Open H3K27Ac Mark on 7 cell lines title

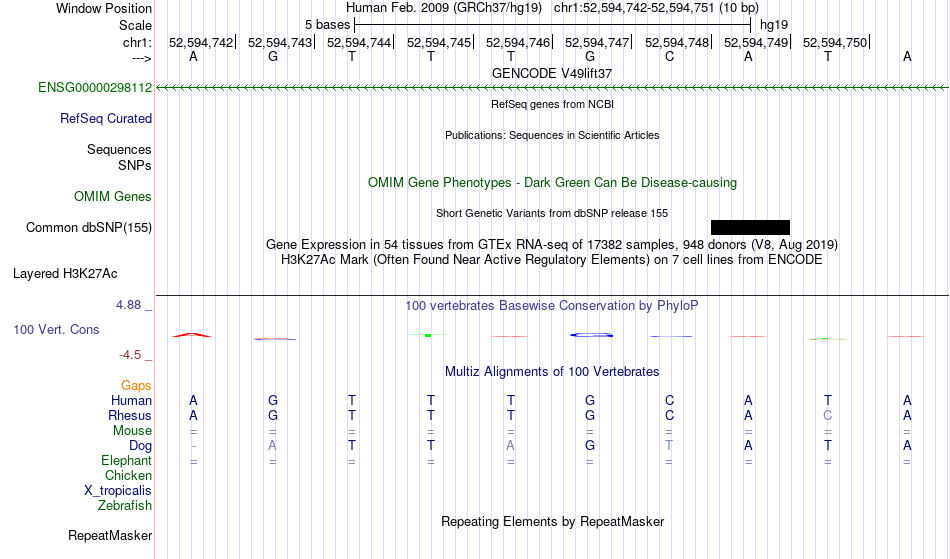[x=552, y=260]
